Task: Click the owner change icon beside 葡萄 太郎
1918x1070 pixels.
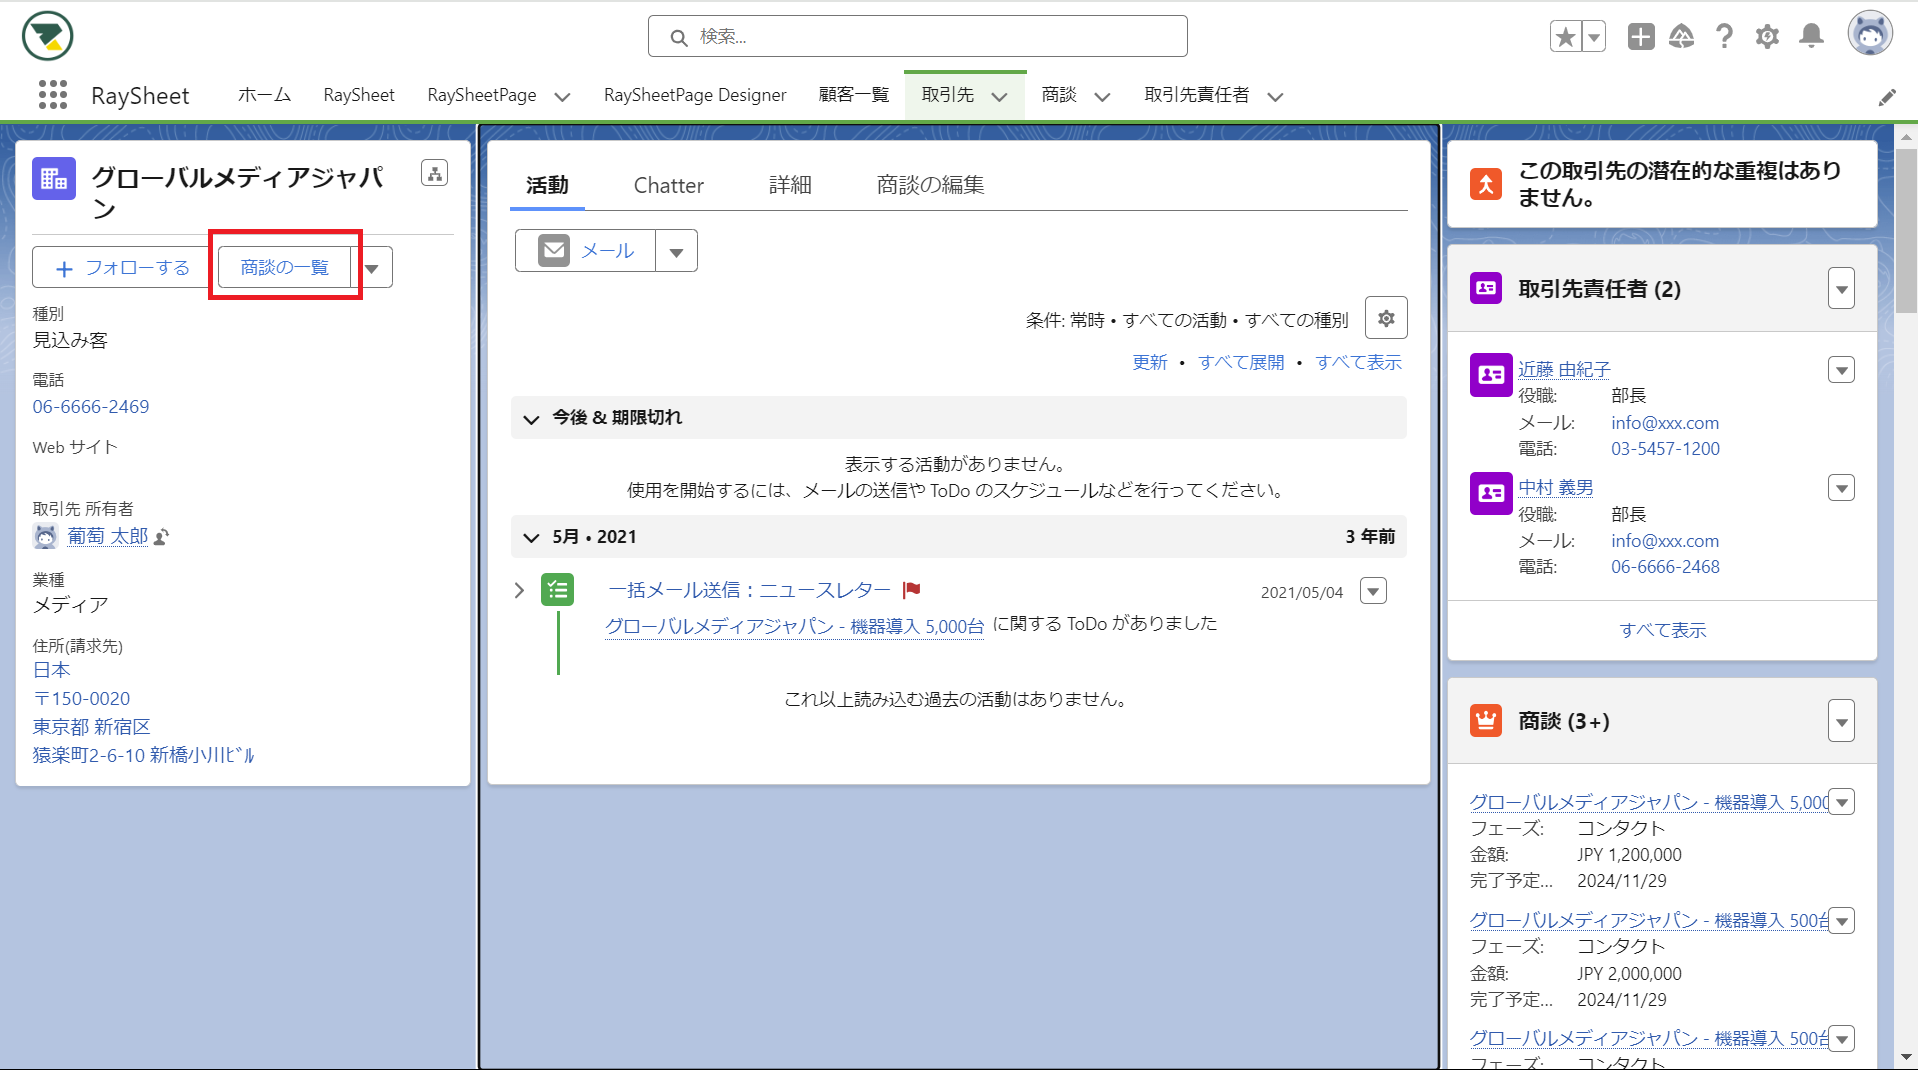Action: pos(162,537)
